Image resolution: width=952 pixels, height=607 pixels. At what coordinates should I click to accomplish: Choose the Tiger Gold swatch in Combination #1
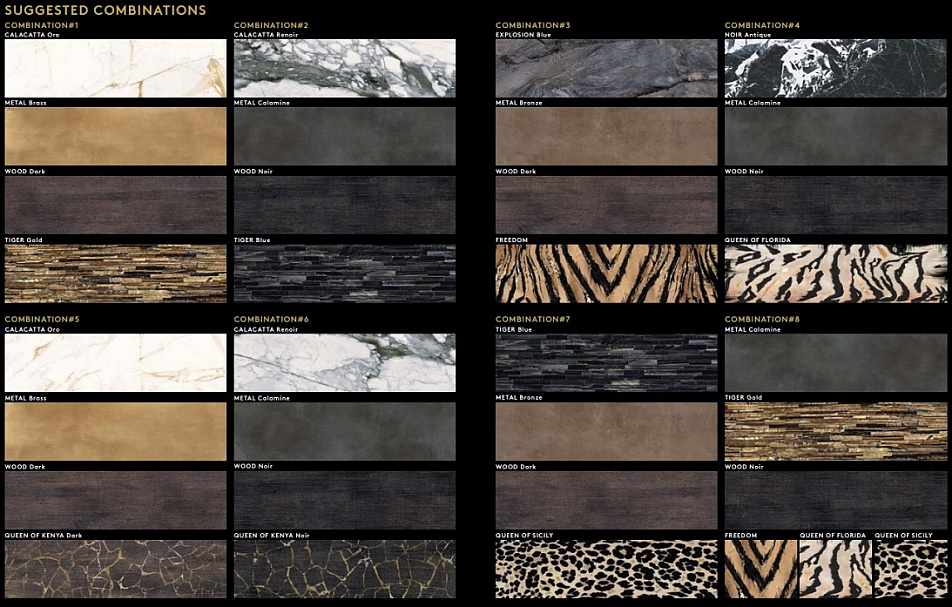115,273
